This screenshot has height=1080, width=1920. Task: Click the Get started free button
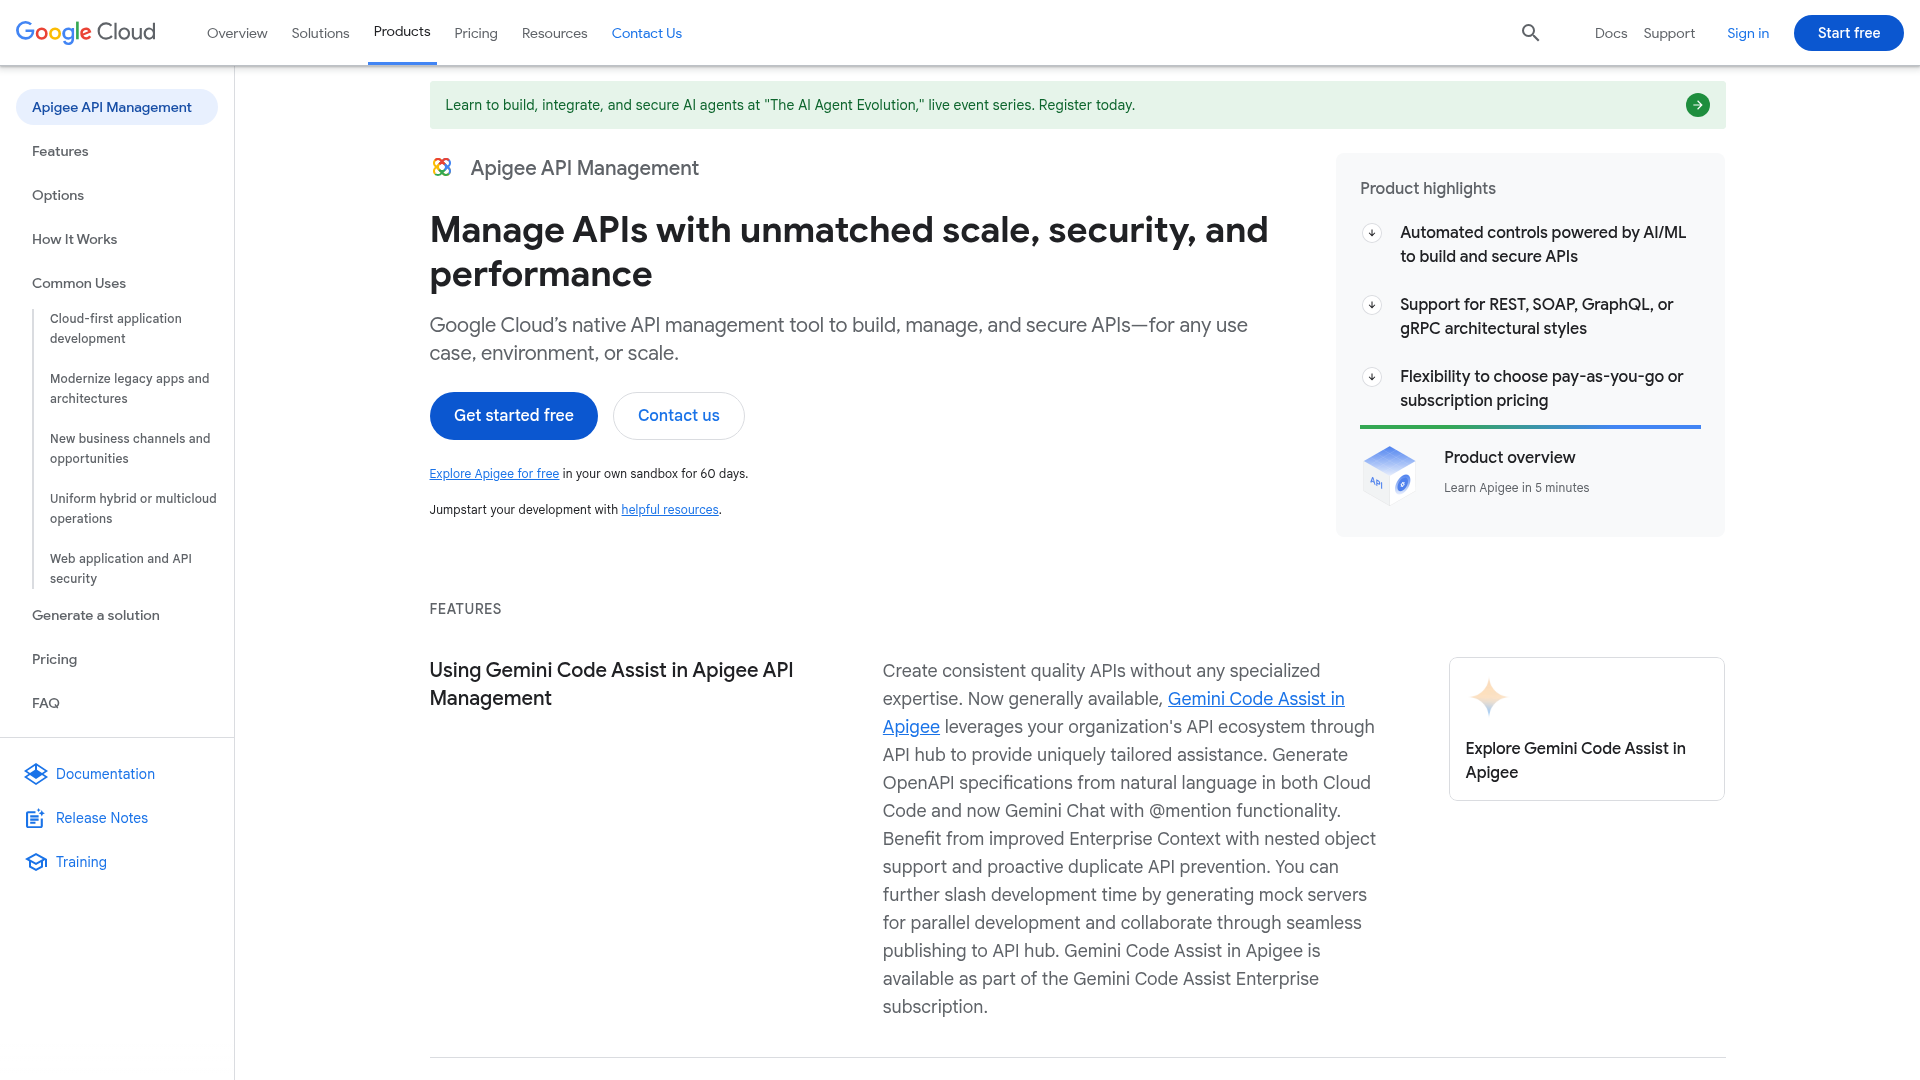513,415
